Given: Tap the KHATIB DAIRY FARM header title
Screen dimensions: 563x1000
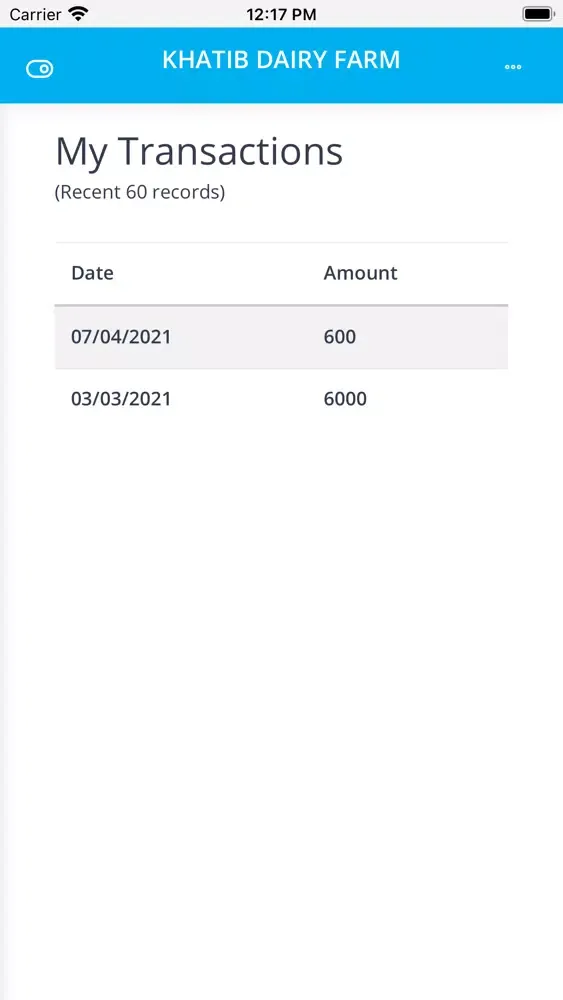Looking at the screenshot, I should [x=281, y=60].
